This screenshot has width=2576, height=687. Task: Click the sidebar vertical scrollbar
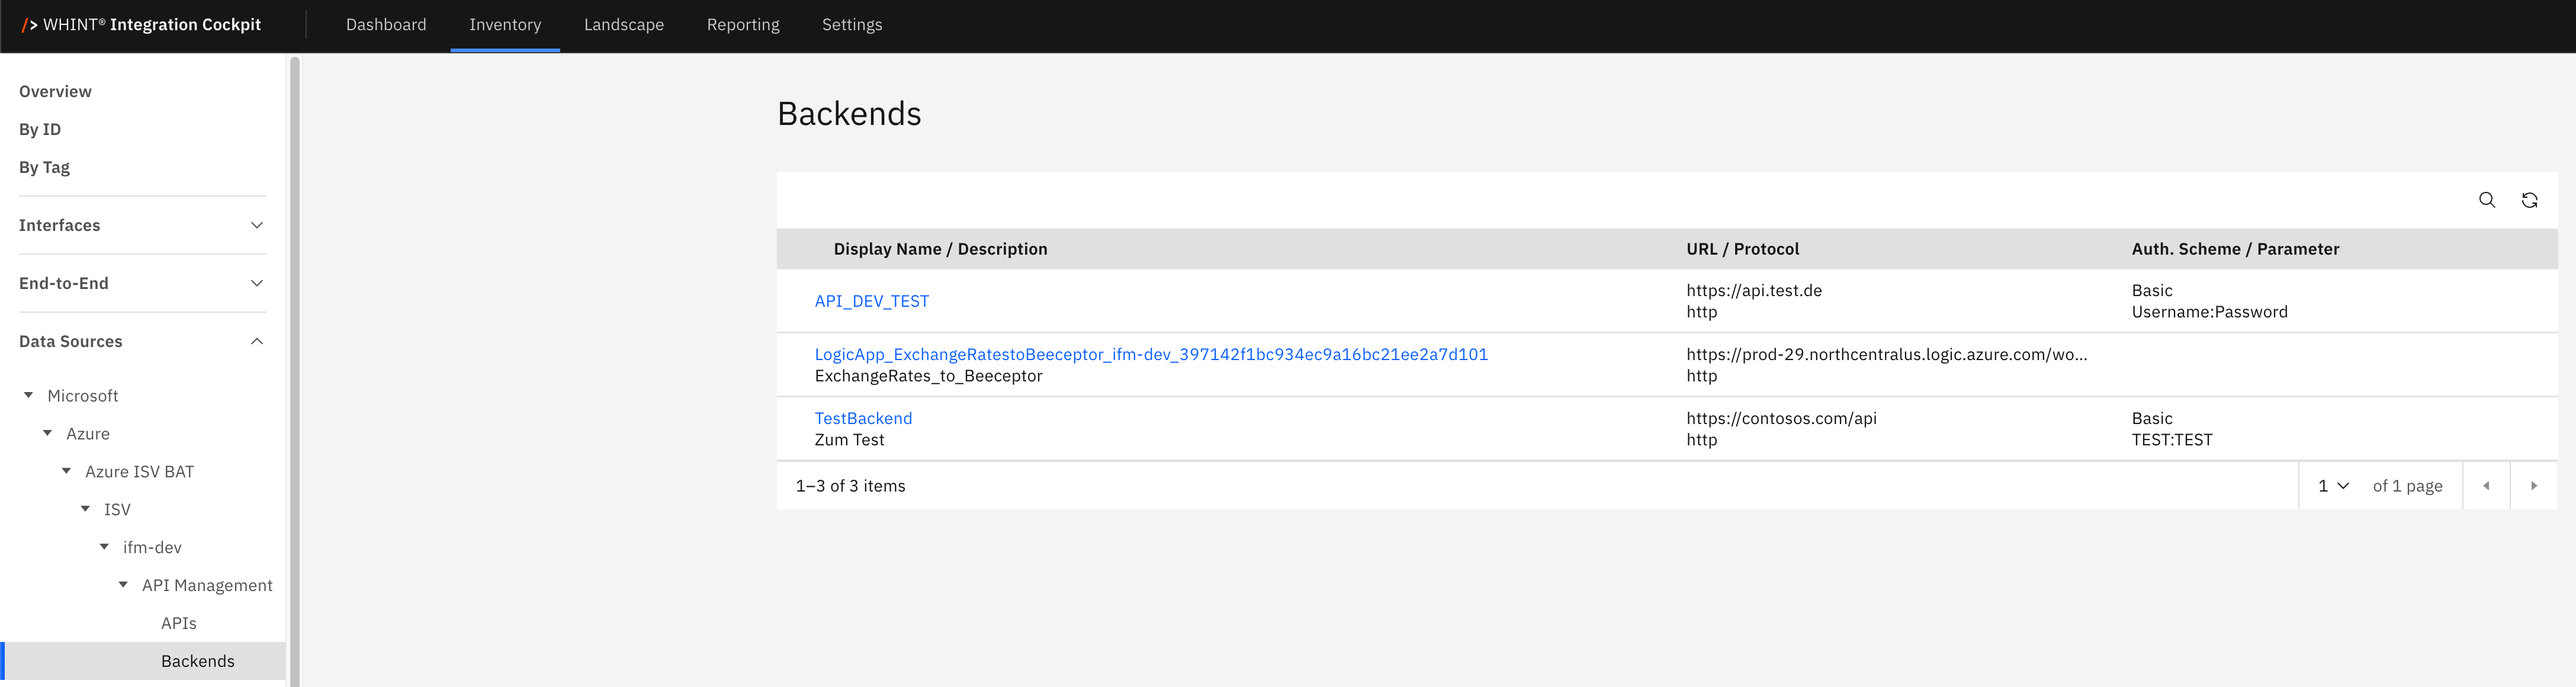(295, 370)
